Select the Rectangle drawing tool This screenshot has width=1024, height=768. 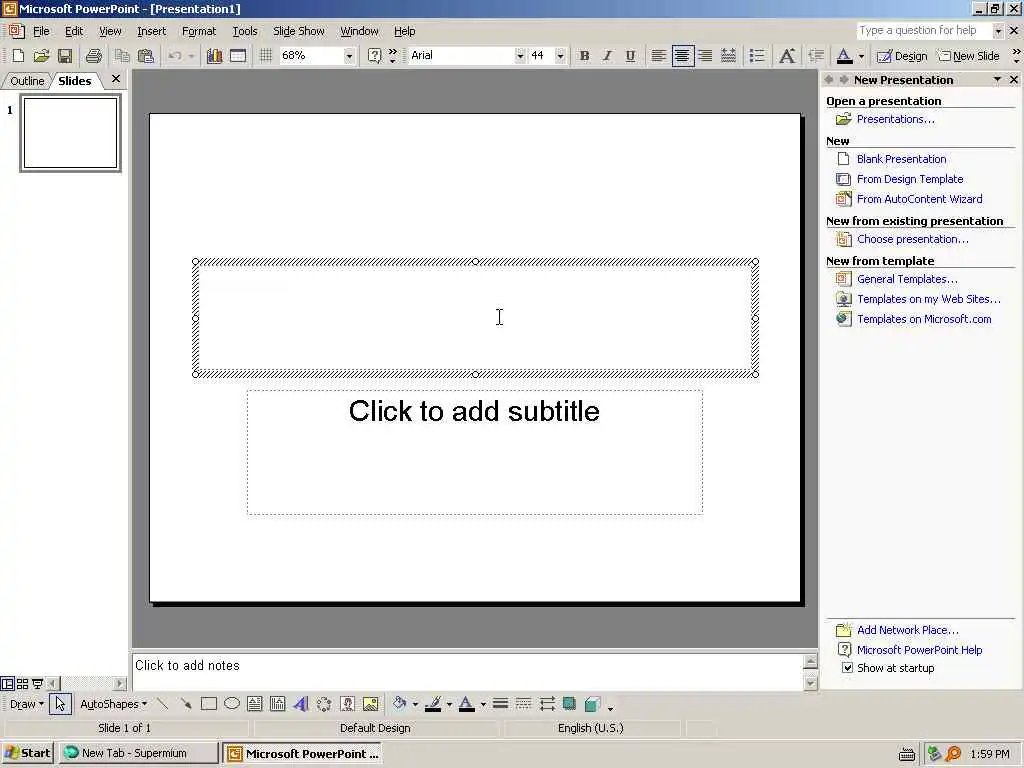209,703
